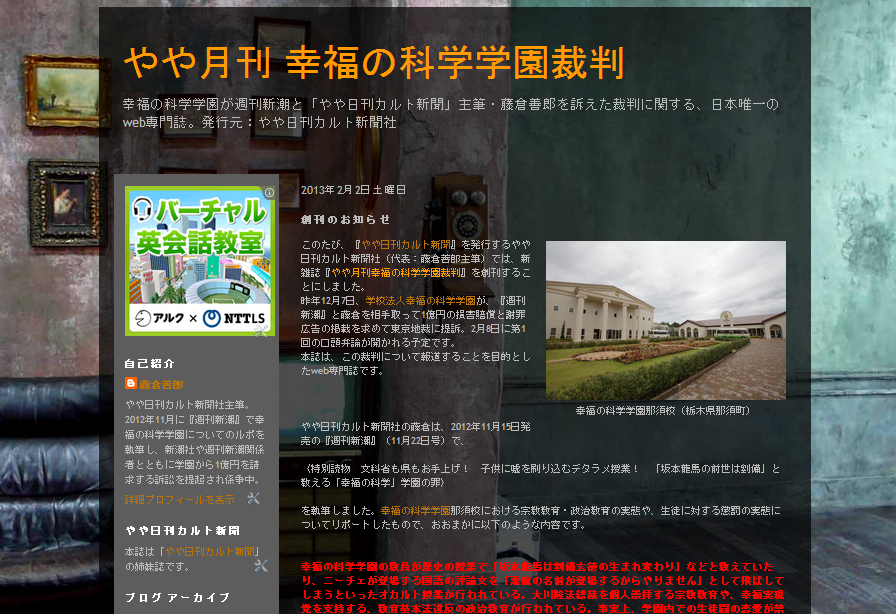This screenshot has height=614, width=896.
Task: Open the バーチャル英会話教室 advertisement banner
Action: point(200,261)
